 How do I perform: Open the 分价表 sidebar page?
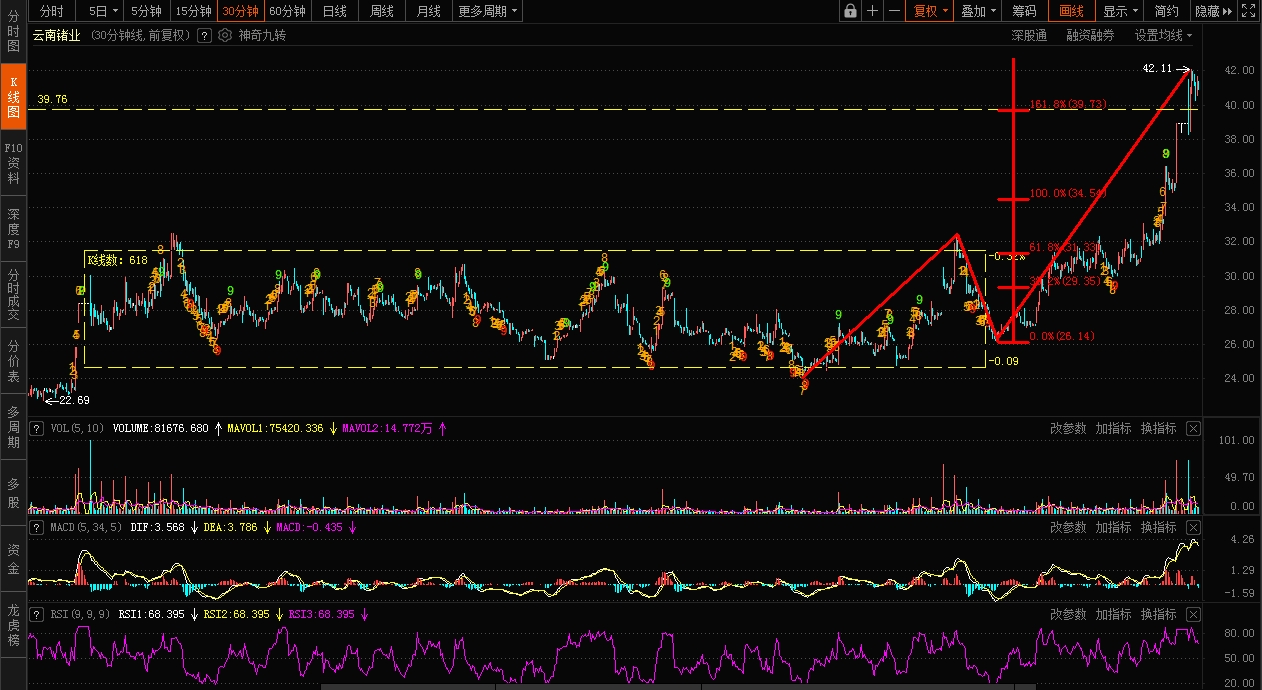(x=14, y=361)
